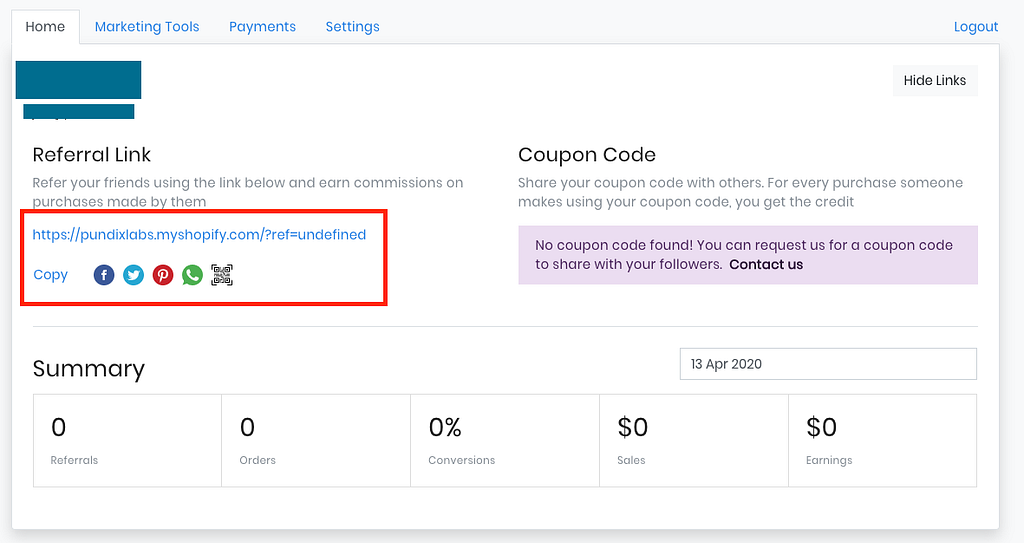
Task: Click the 13 Apr 2020 date field
Action: [827, 364]
